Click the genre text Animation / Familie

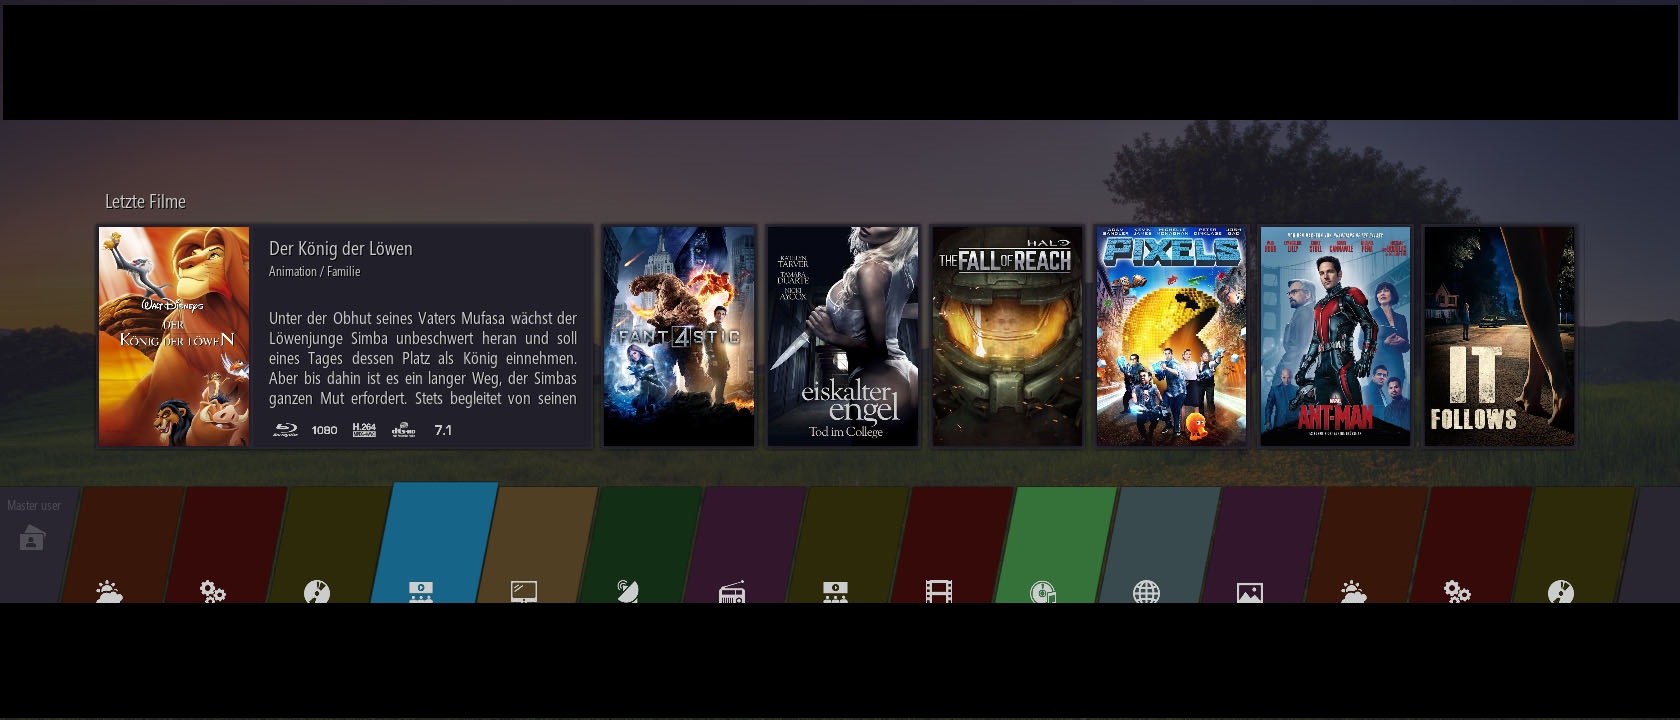(x=314, y=271)
